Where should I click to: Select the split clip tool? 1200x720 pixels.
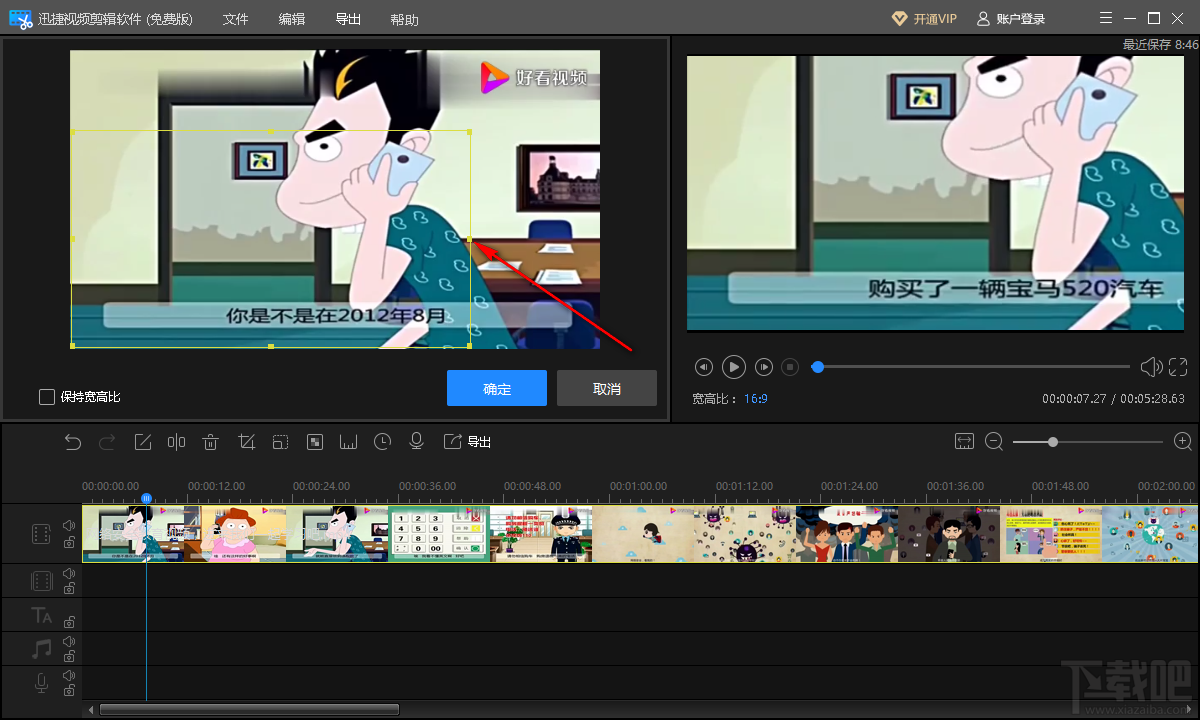tap(176, 442)
